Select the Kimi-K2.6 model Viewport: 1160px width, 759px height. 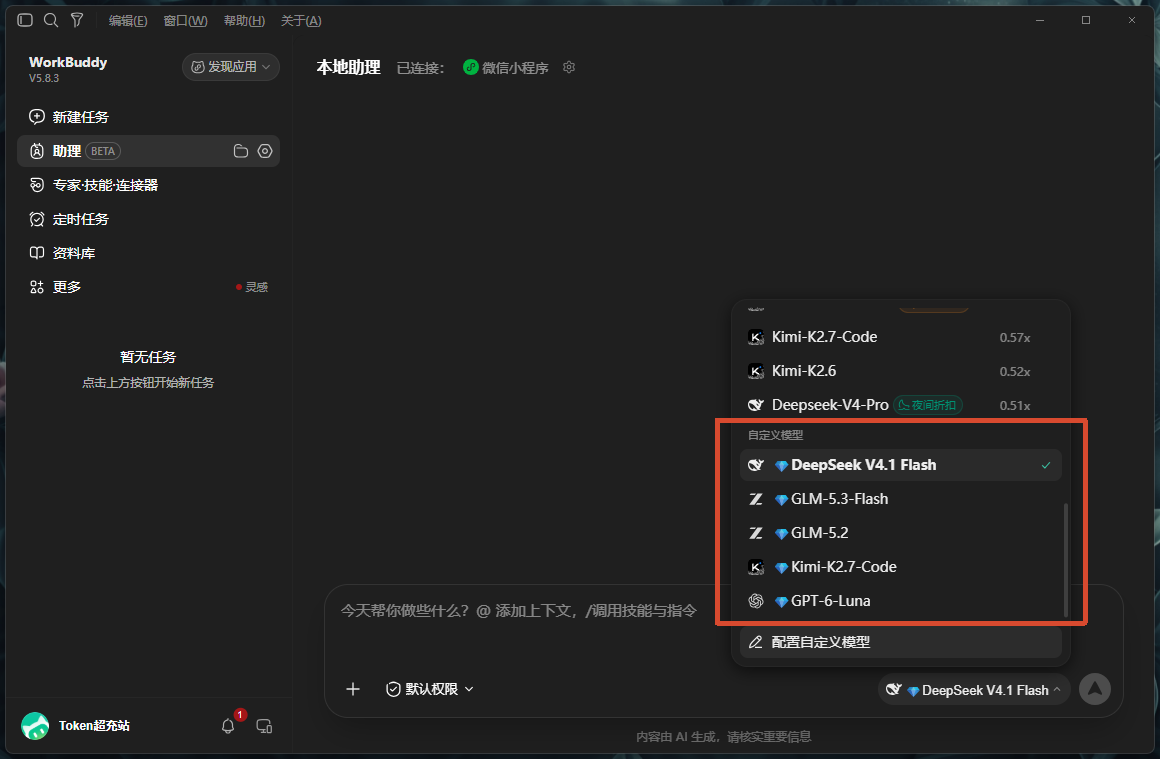[900, 371]
